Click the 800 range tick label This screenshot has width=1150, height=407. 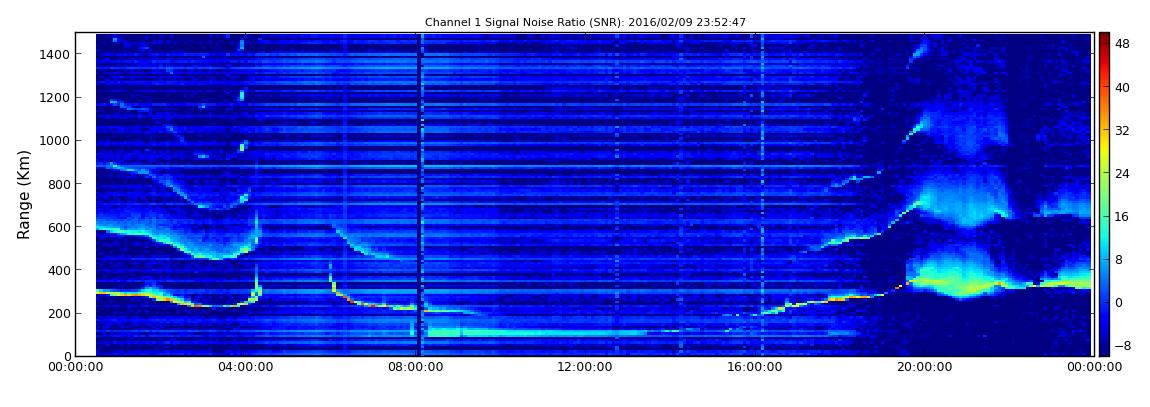point(59,184)
